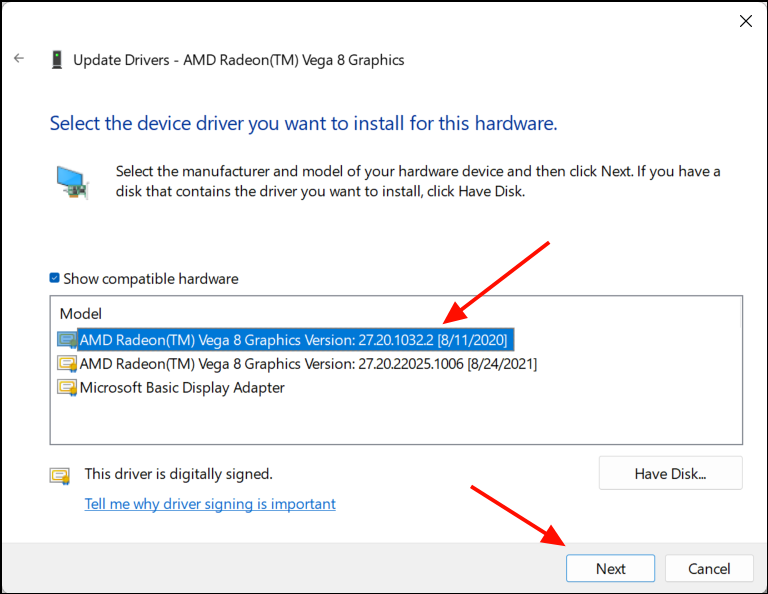This screenshot has height=594, width=768.
Task: Open driver signing importance link
Action: (210, 504)
